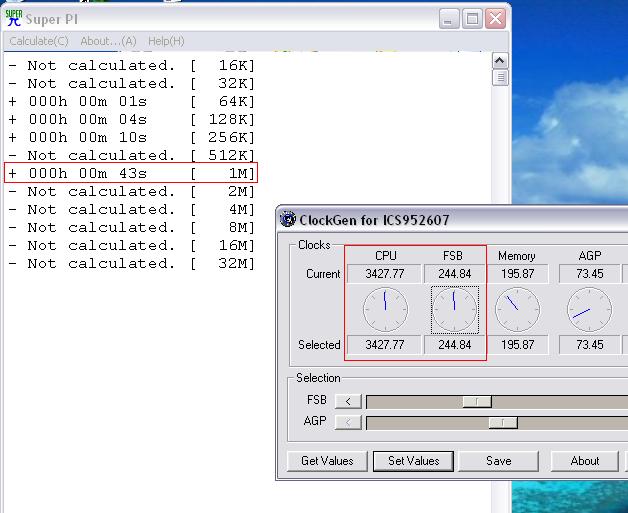Screen dimensions: 628x513
Task: Click the CPU column header in Clocks
Action: pos(386,255)
